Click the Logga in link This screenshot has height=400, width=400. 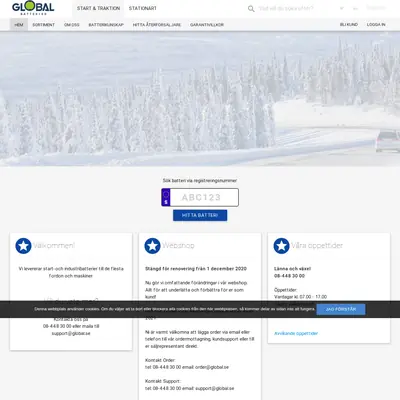click(x=376, y=24)
